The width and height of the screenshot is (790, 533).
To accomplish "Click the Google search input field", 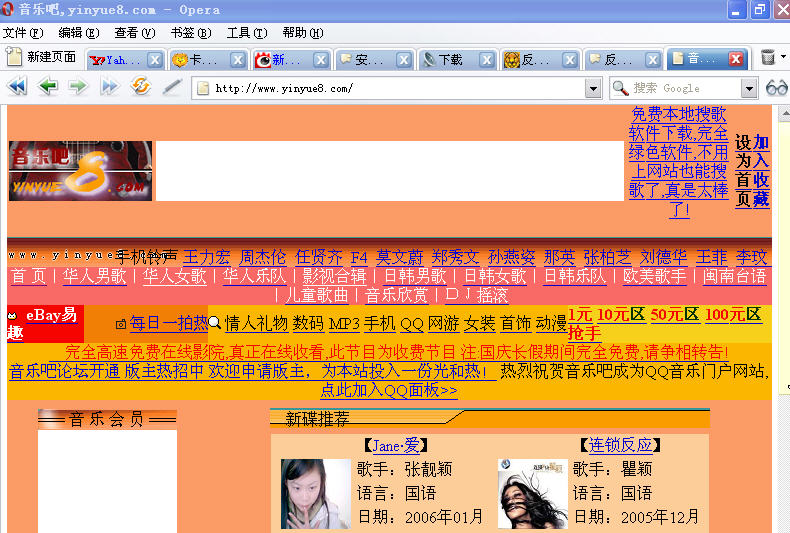I will point(685,89).
